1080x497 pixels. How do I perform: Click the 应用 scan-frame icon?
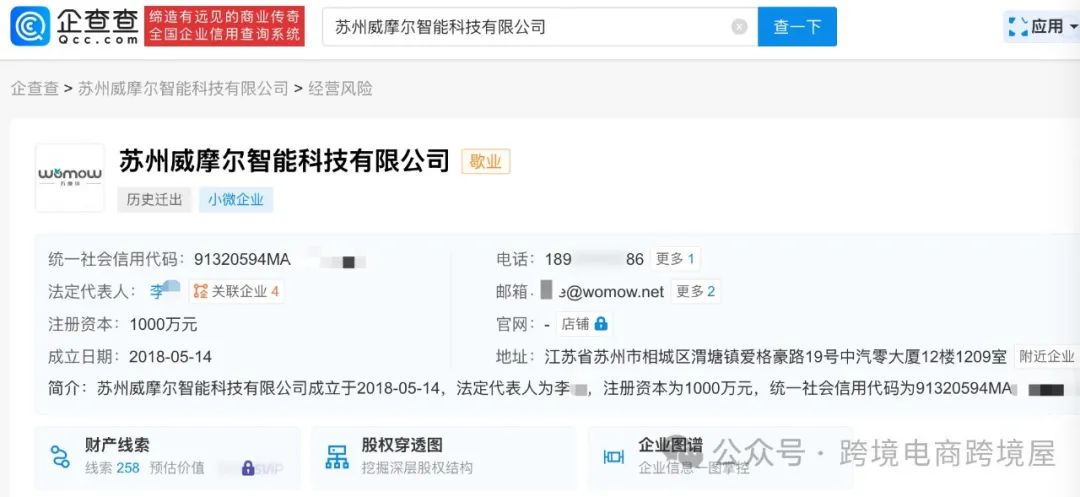tap(1018, 27)
